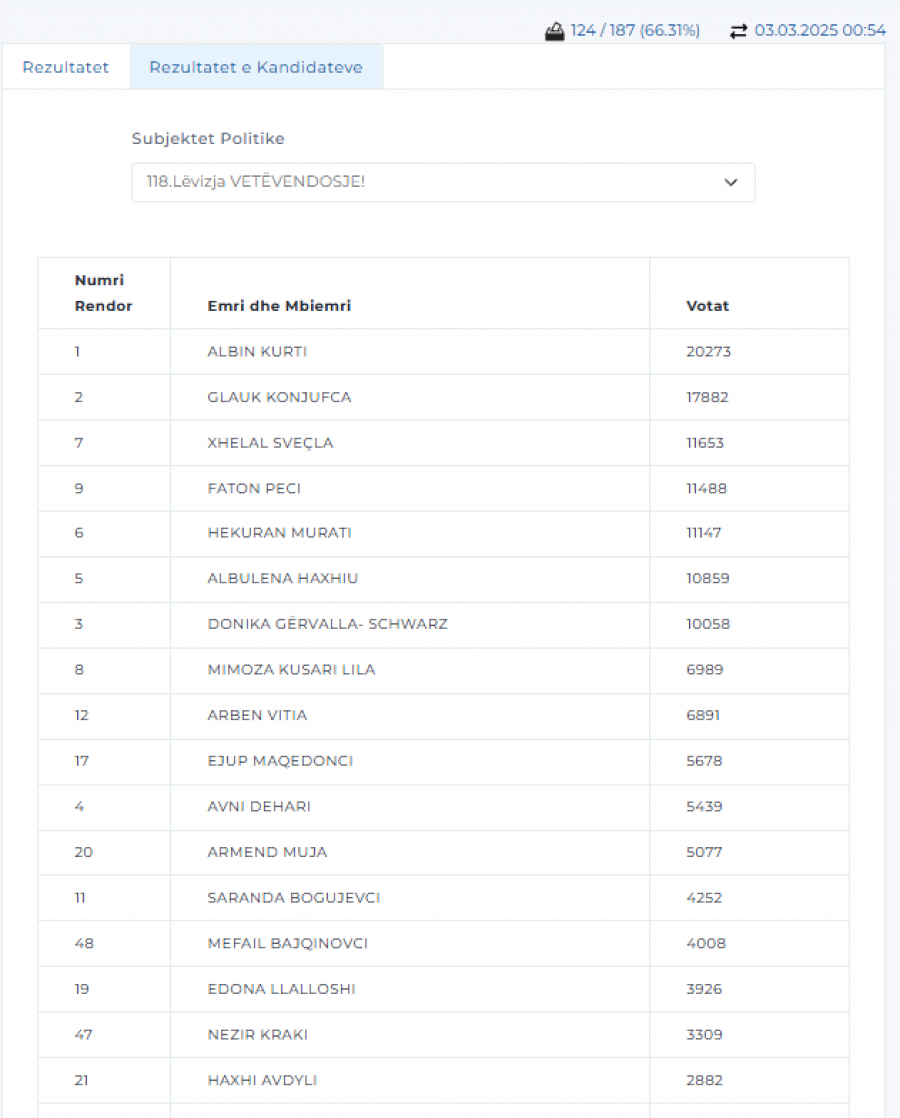Select GLAUK KONJUFCA in the table
The height and width of the screenshot is (1118, 900).
click(279, 397)
